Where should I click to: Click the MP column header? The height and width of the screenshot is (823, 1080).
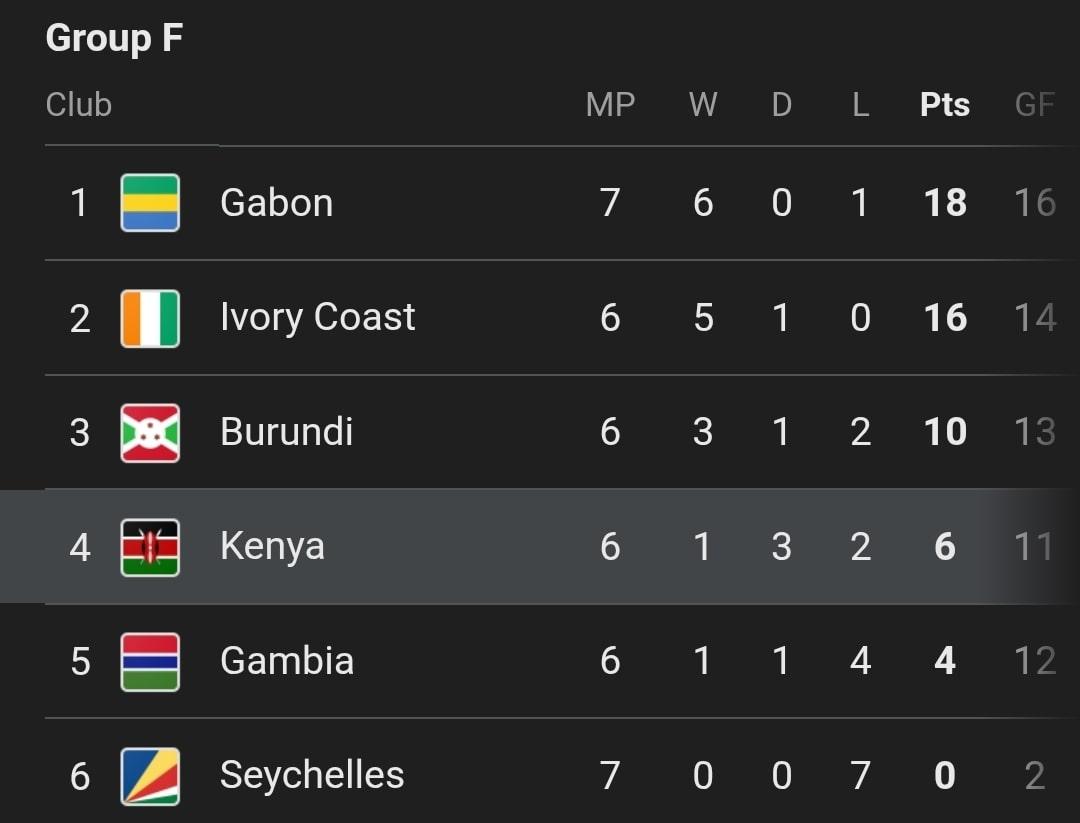(x=610, y=105)
